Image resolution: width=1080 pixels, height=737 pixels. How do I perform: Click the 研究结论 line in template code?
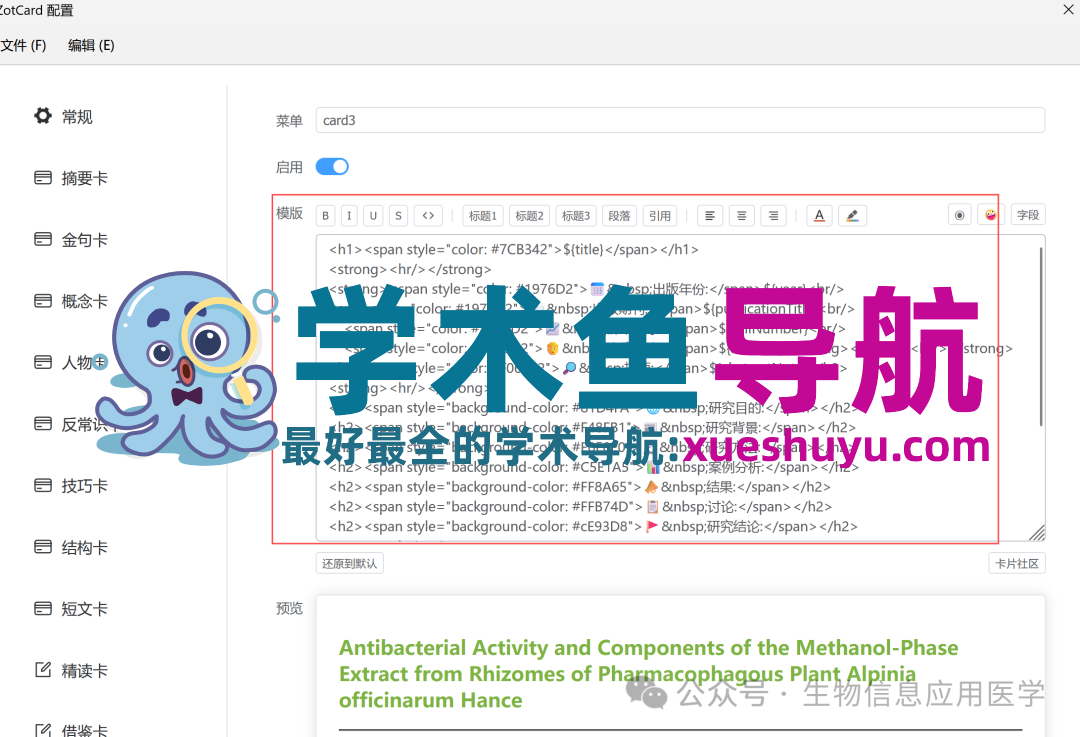tap(593, 526)
